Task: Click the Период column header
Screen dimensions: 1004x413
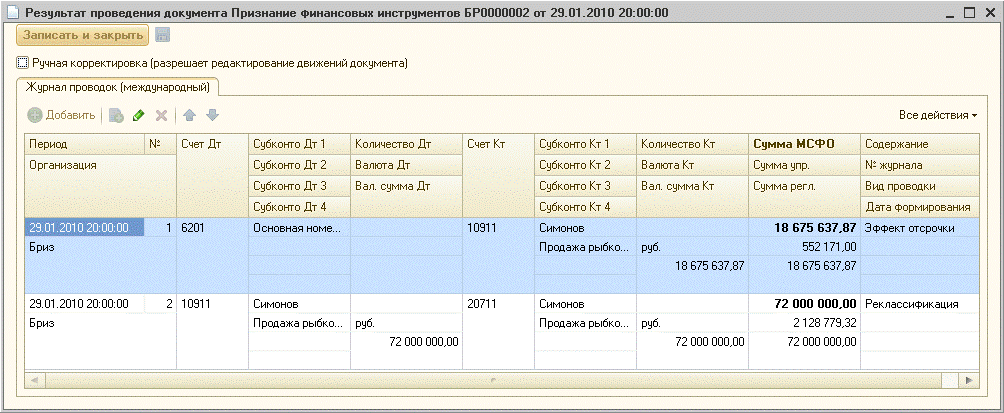Action: point(84,144)
